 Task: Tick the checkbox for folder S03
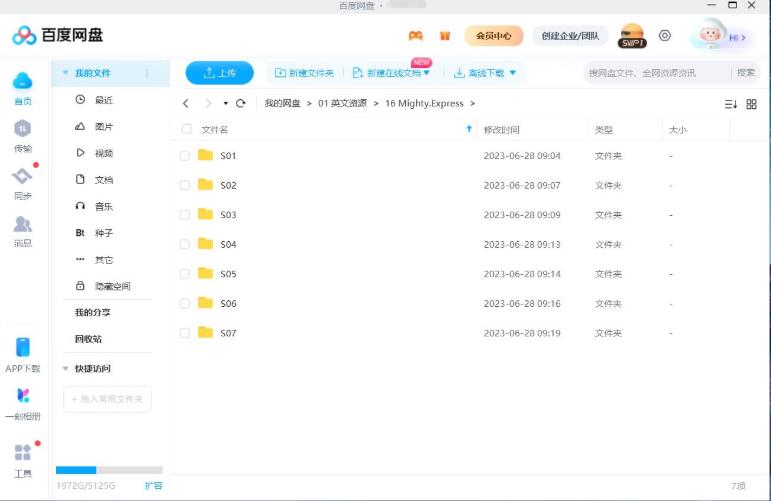point(184,215)
